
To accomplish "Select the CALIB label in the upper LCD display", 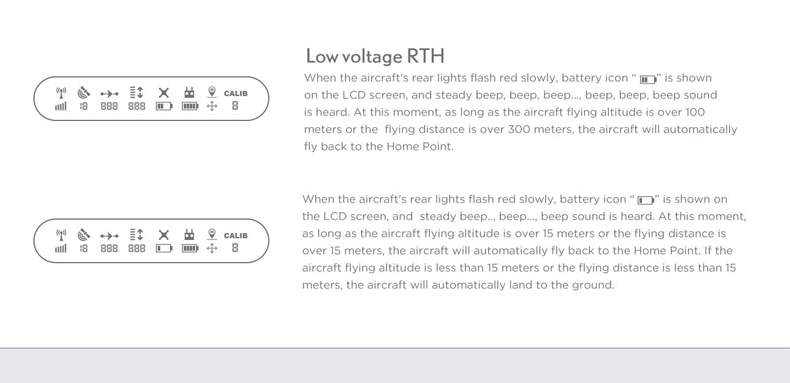I will click(x=236, y=94).
